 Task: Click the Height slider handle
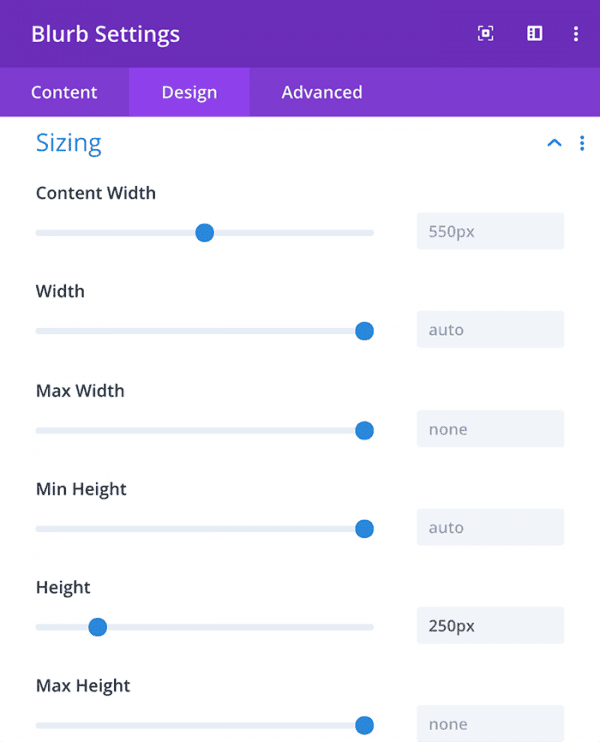point(97,627)
